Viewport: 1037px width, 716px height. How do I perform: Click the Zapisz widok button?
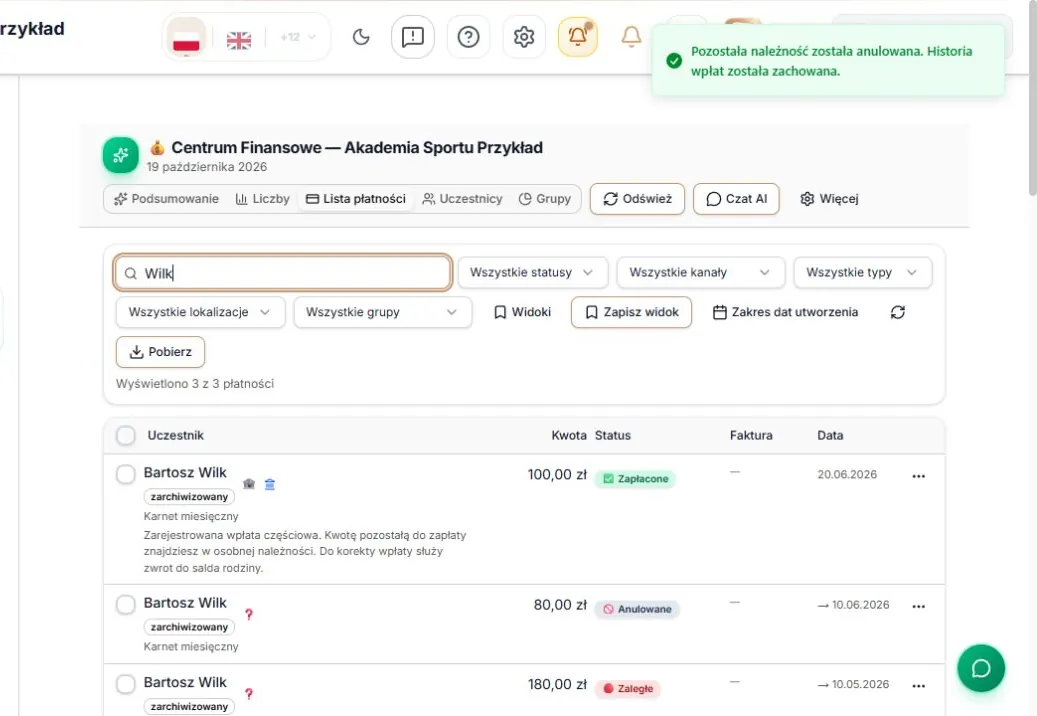point(632,312)
